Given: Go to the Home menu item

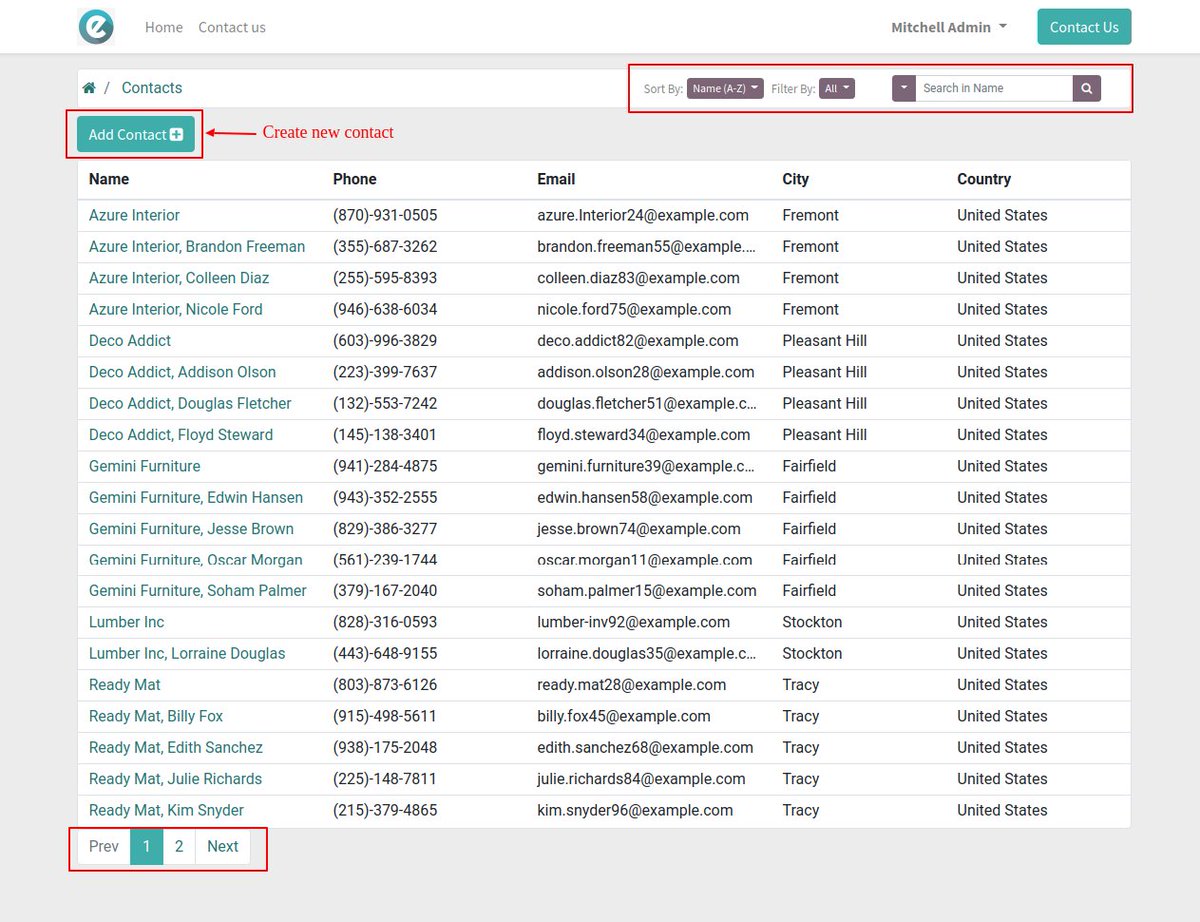Looking at the screenshot, I should 164,27.
